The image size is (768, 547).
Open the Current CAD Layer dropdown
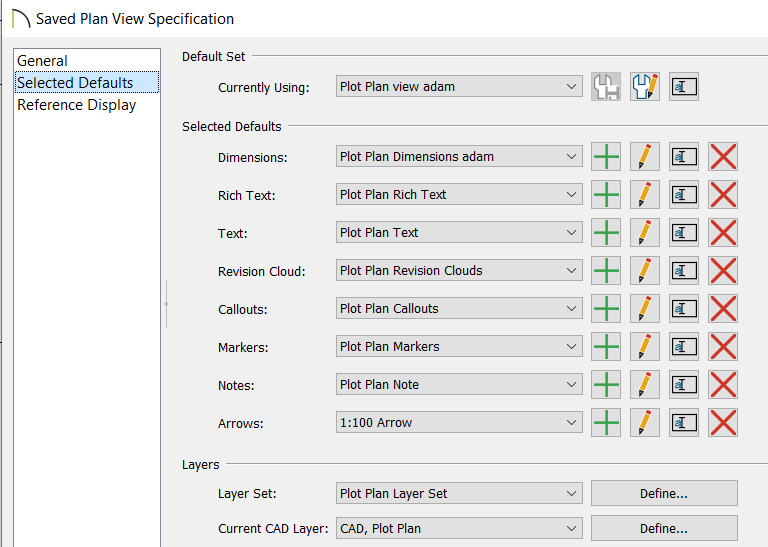459,528
